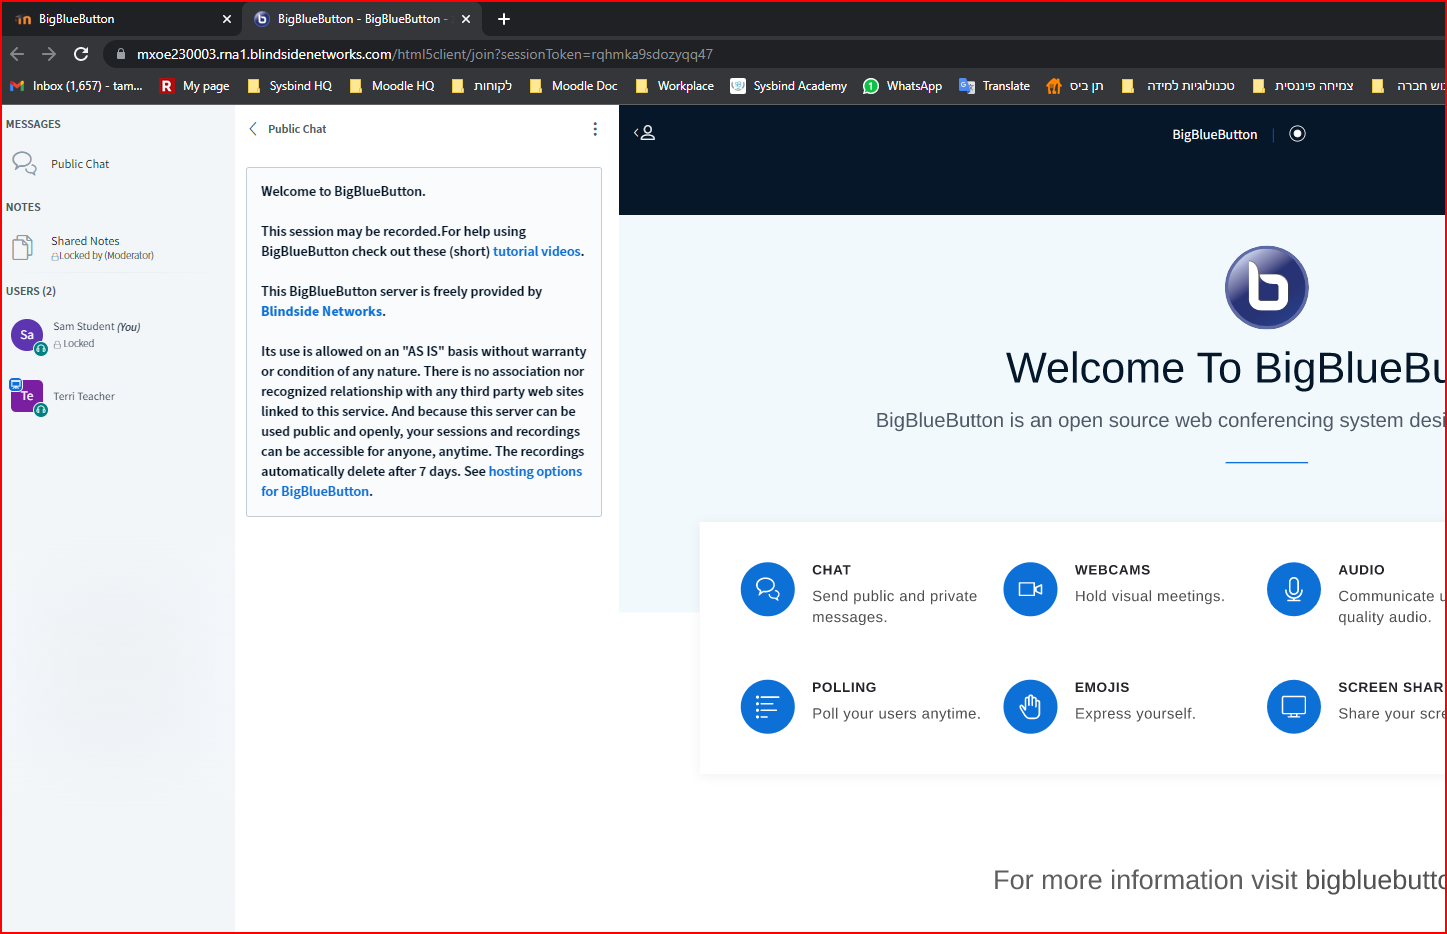1447x934 pixels.
Task: Close the first BigBlueButton tab
Action: coord(227,19)
